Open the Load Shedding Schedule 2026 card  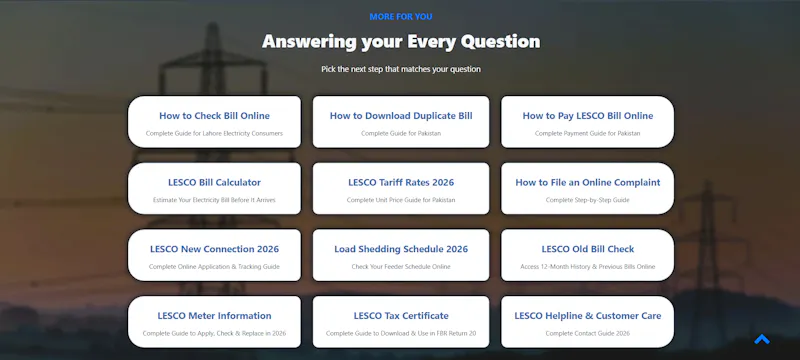pos(401,255)
